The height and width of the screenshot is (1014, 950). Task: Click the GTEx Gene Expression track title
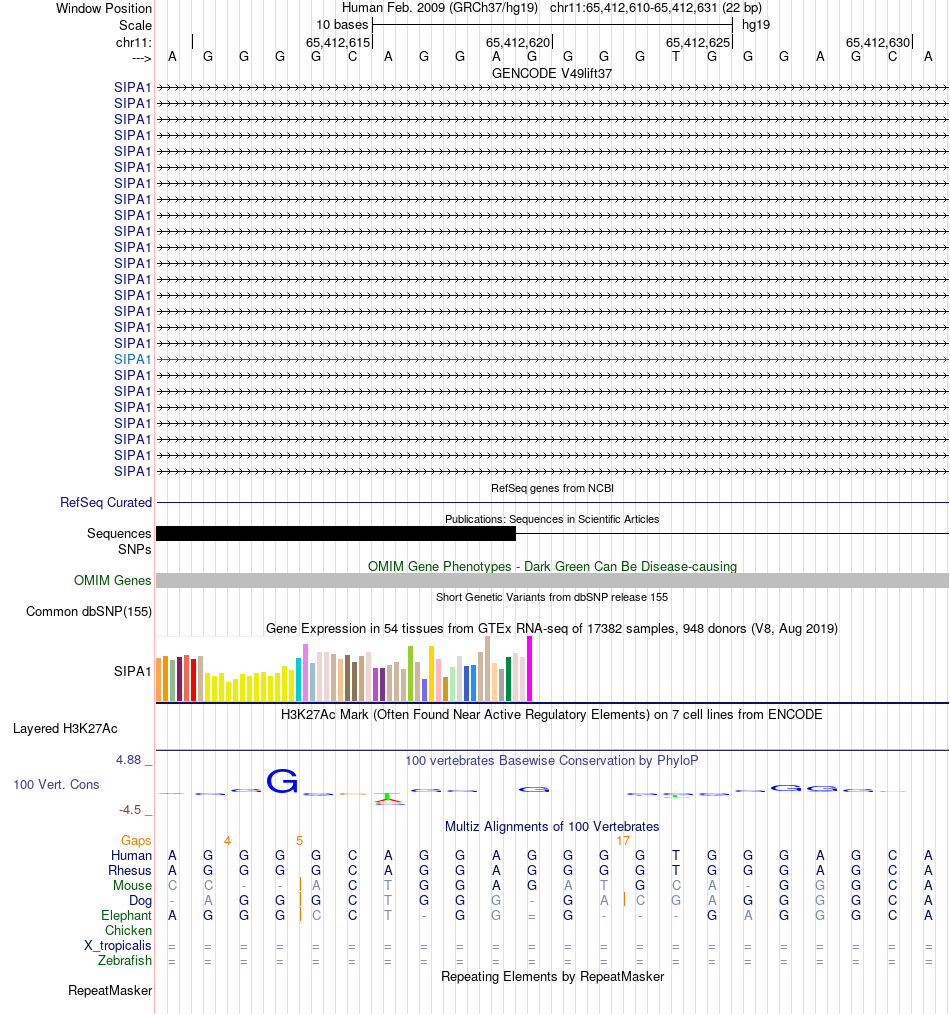click(552, 629)
